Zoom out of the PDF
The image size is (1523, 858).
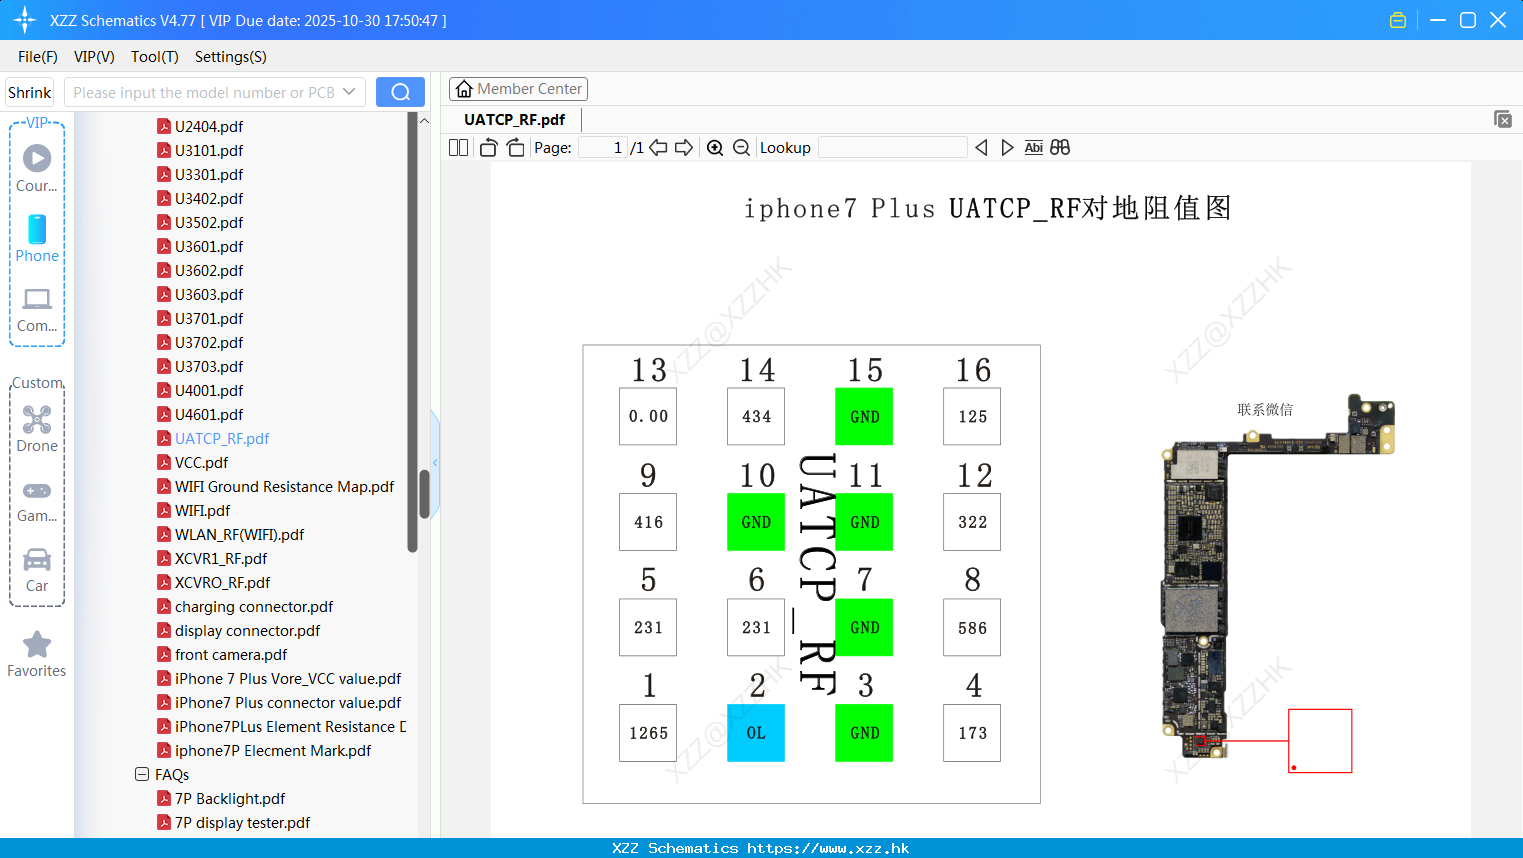(741, 147)
